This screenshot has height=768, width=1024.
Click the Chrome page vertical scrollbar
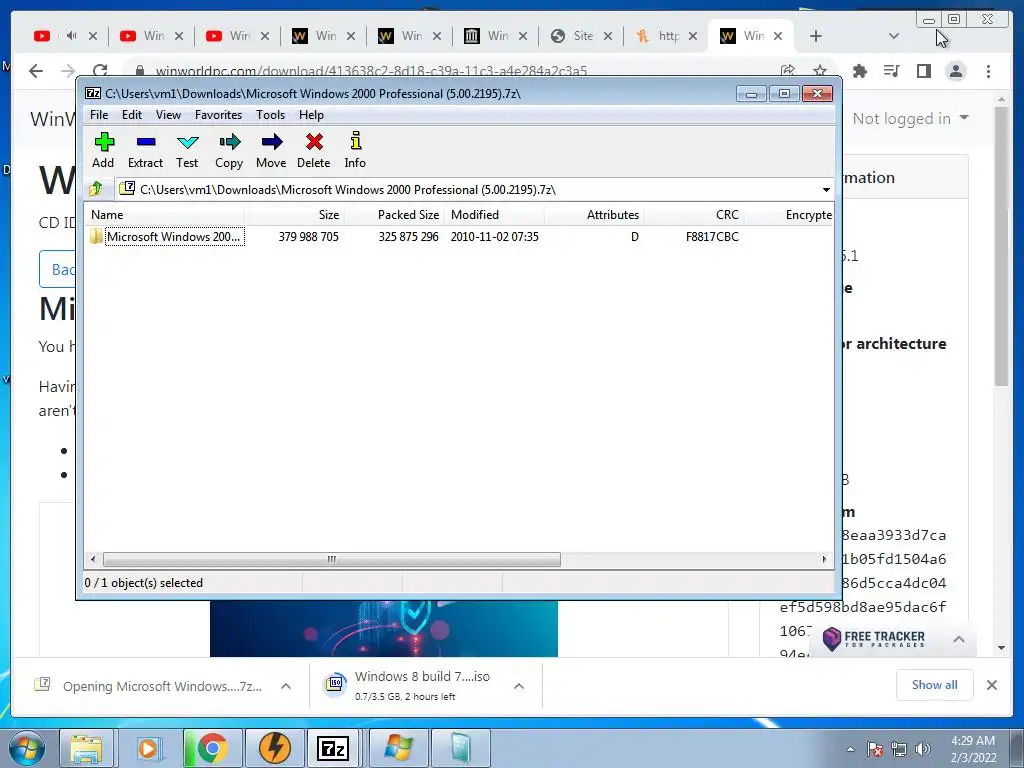click(x=1001, y=245)
